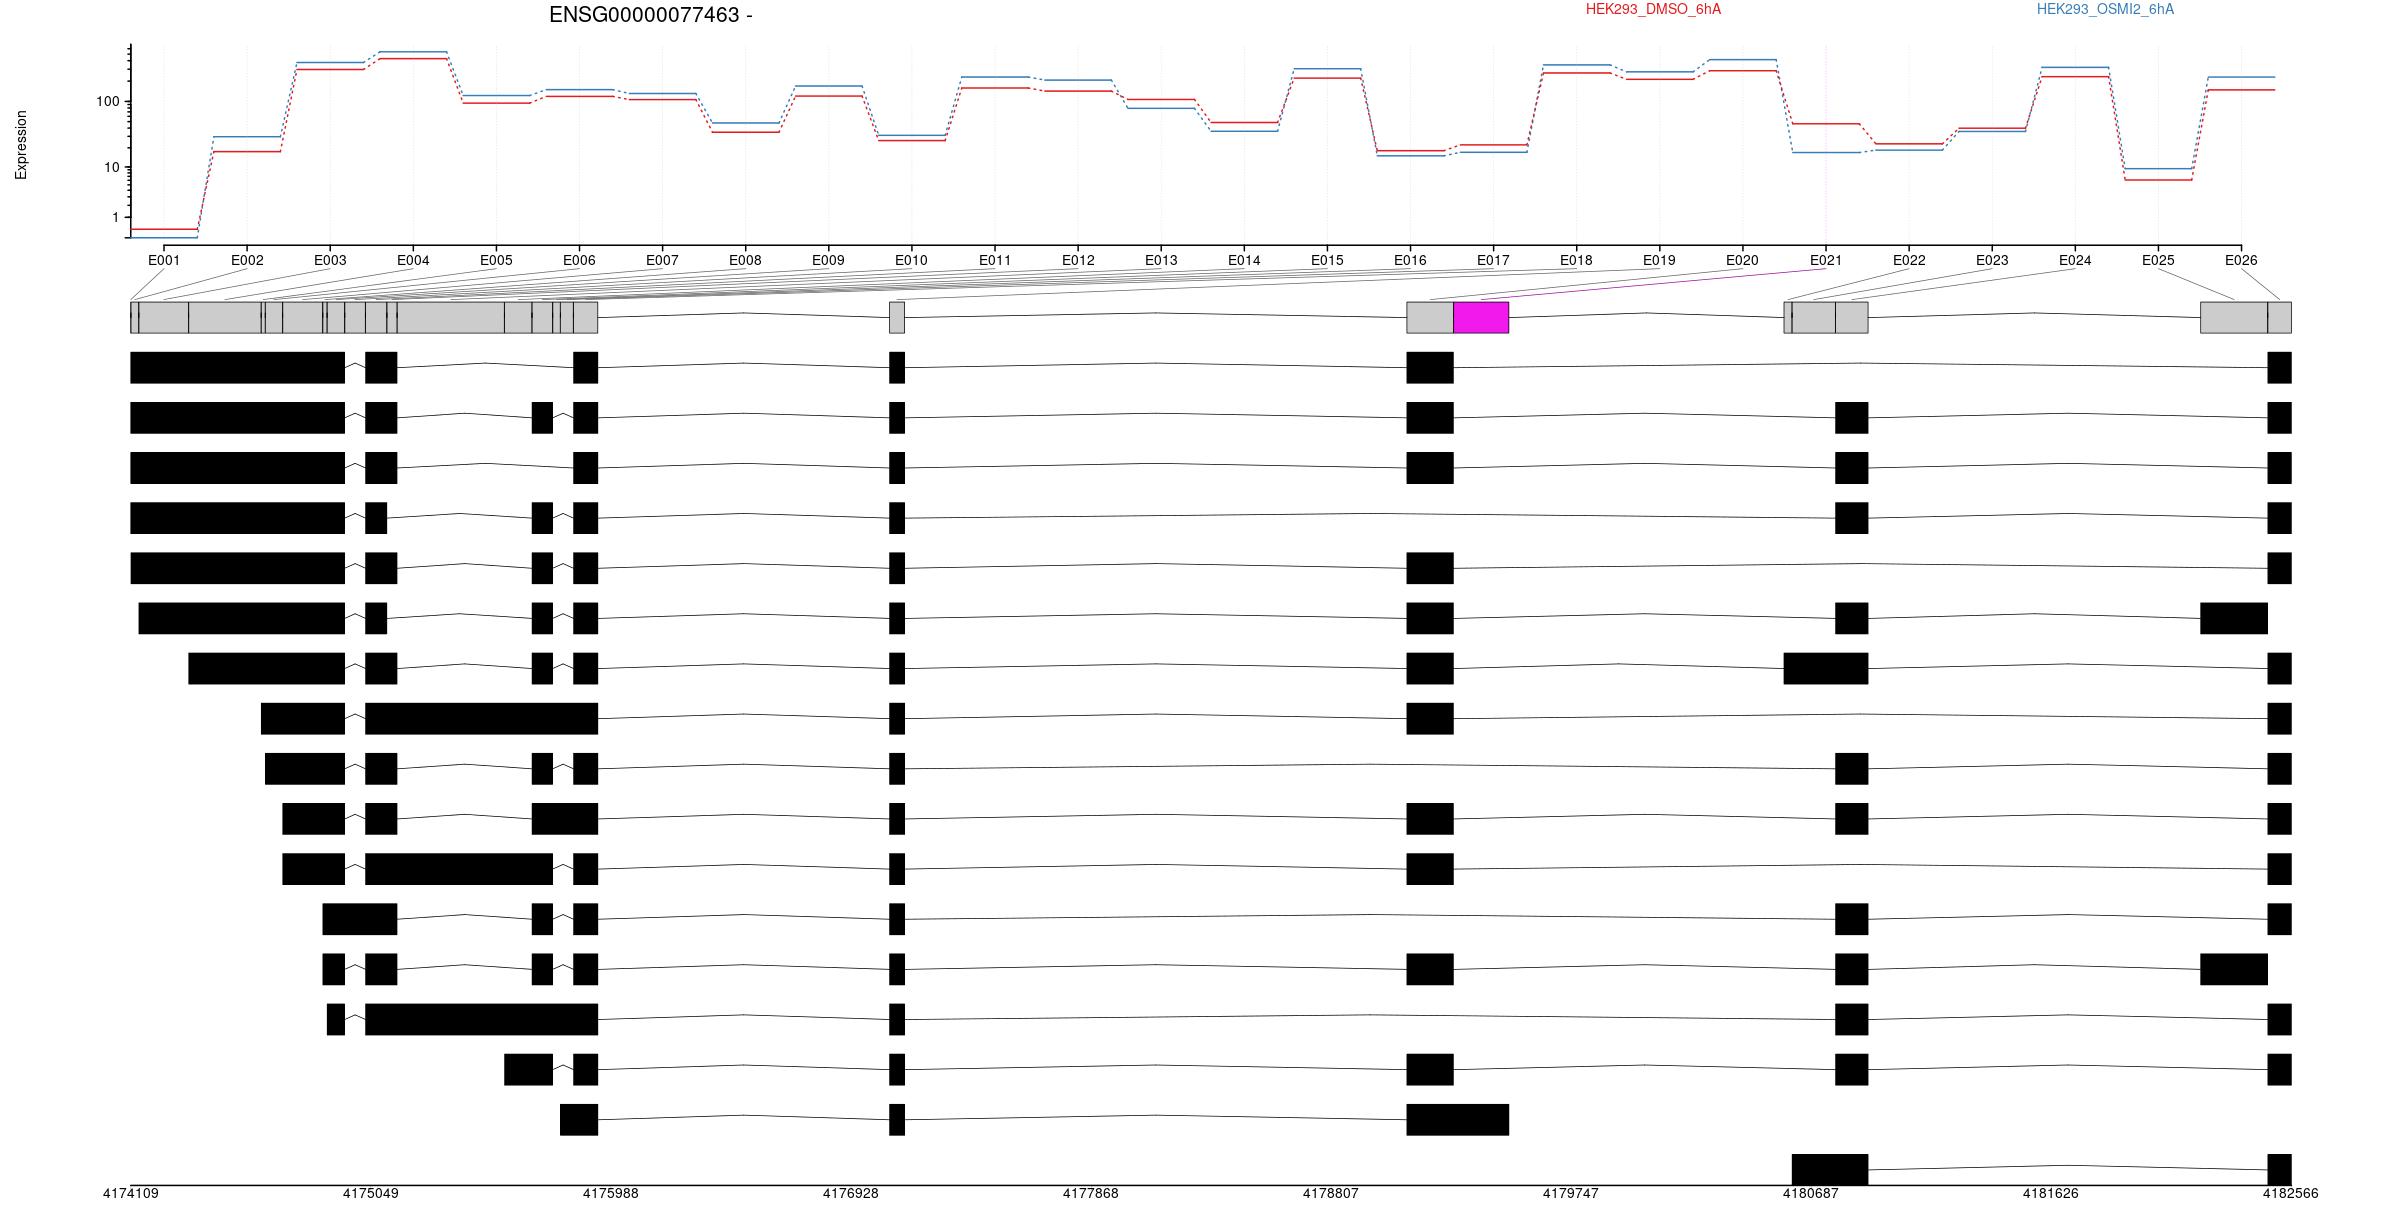
Task: Select y-axis tick value 10
Action: pyautogui.click(x=112, y=167)
